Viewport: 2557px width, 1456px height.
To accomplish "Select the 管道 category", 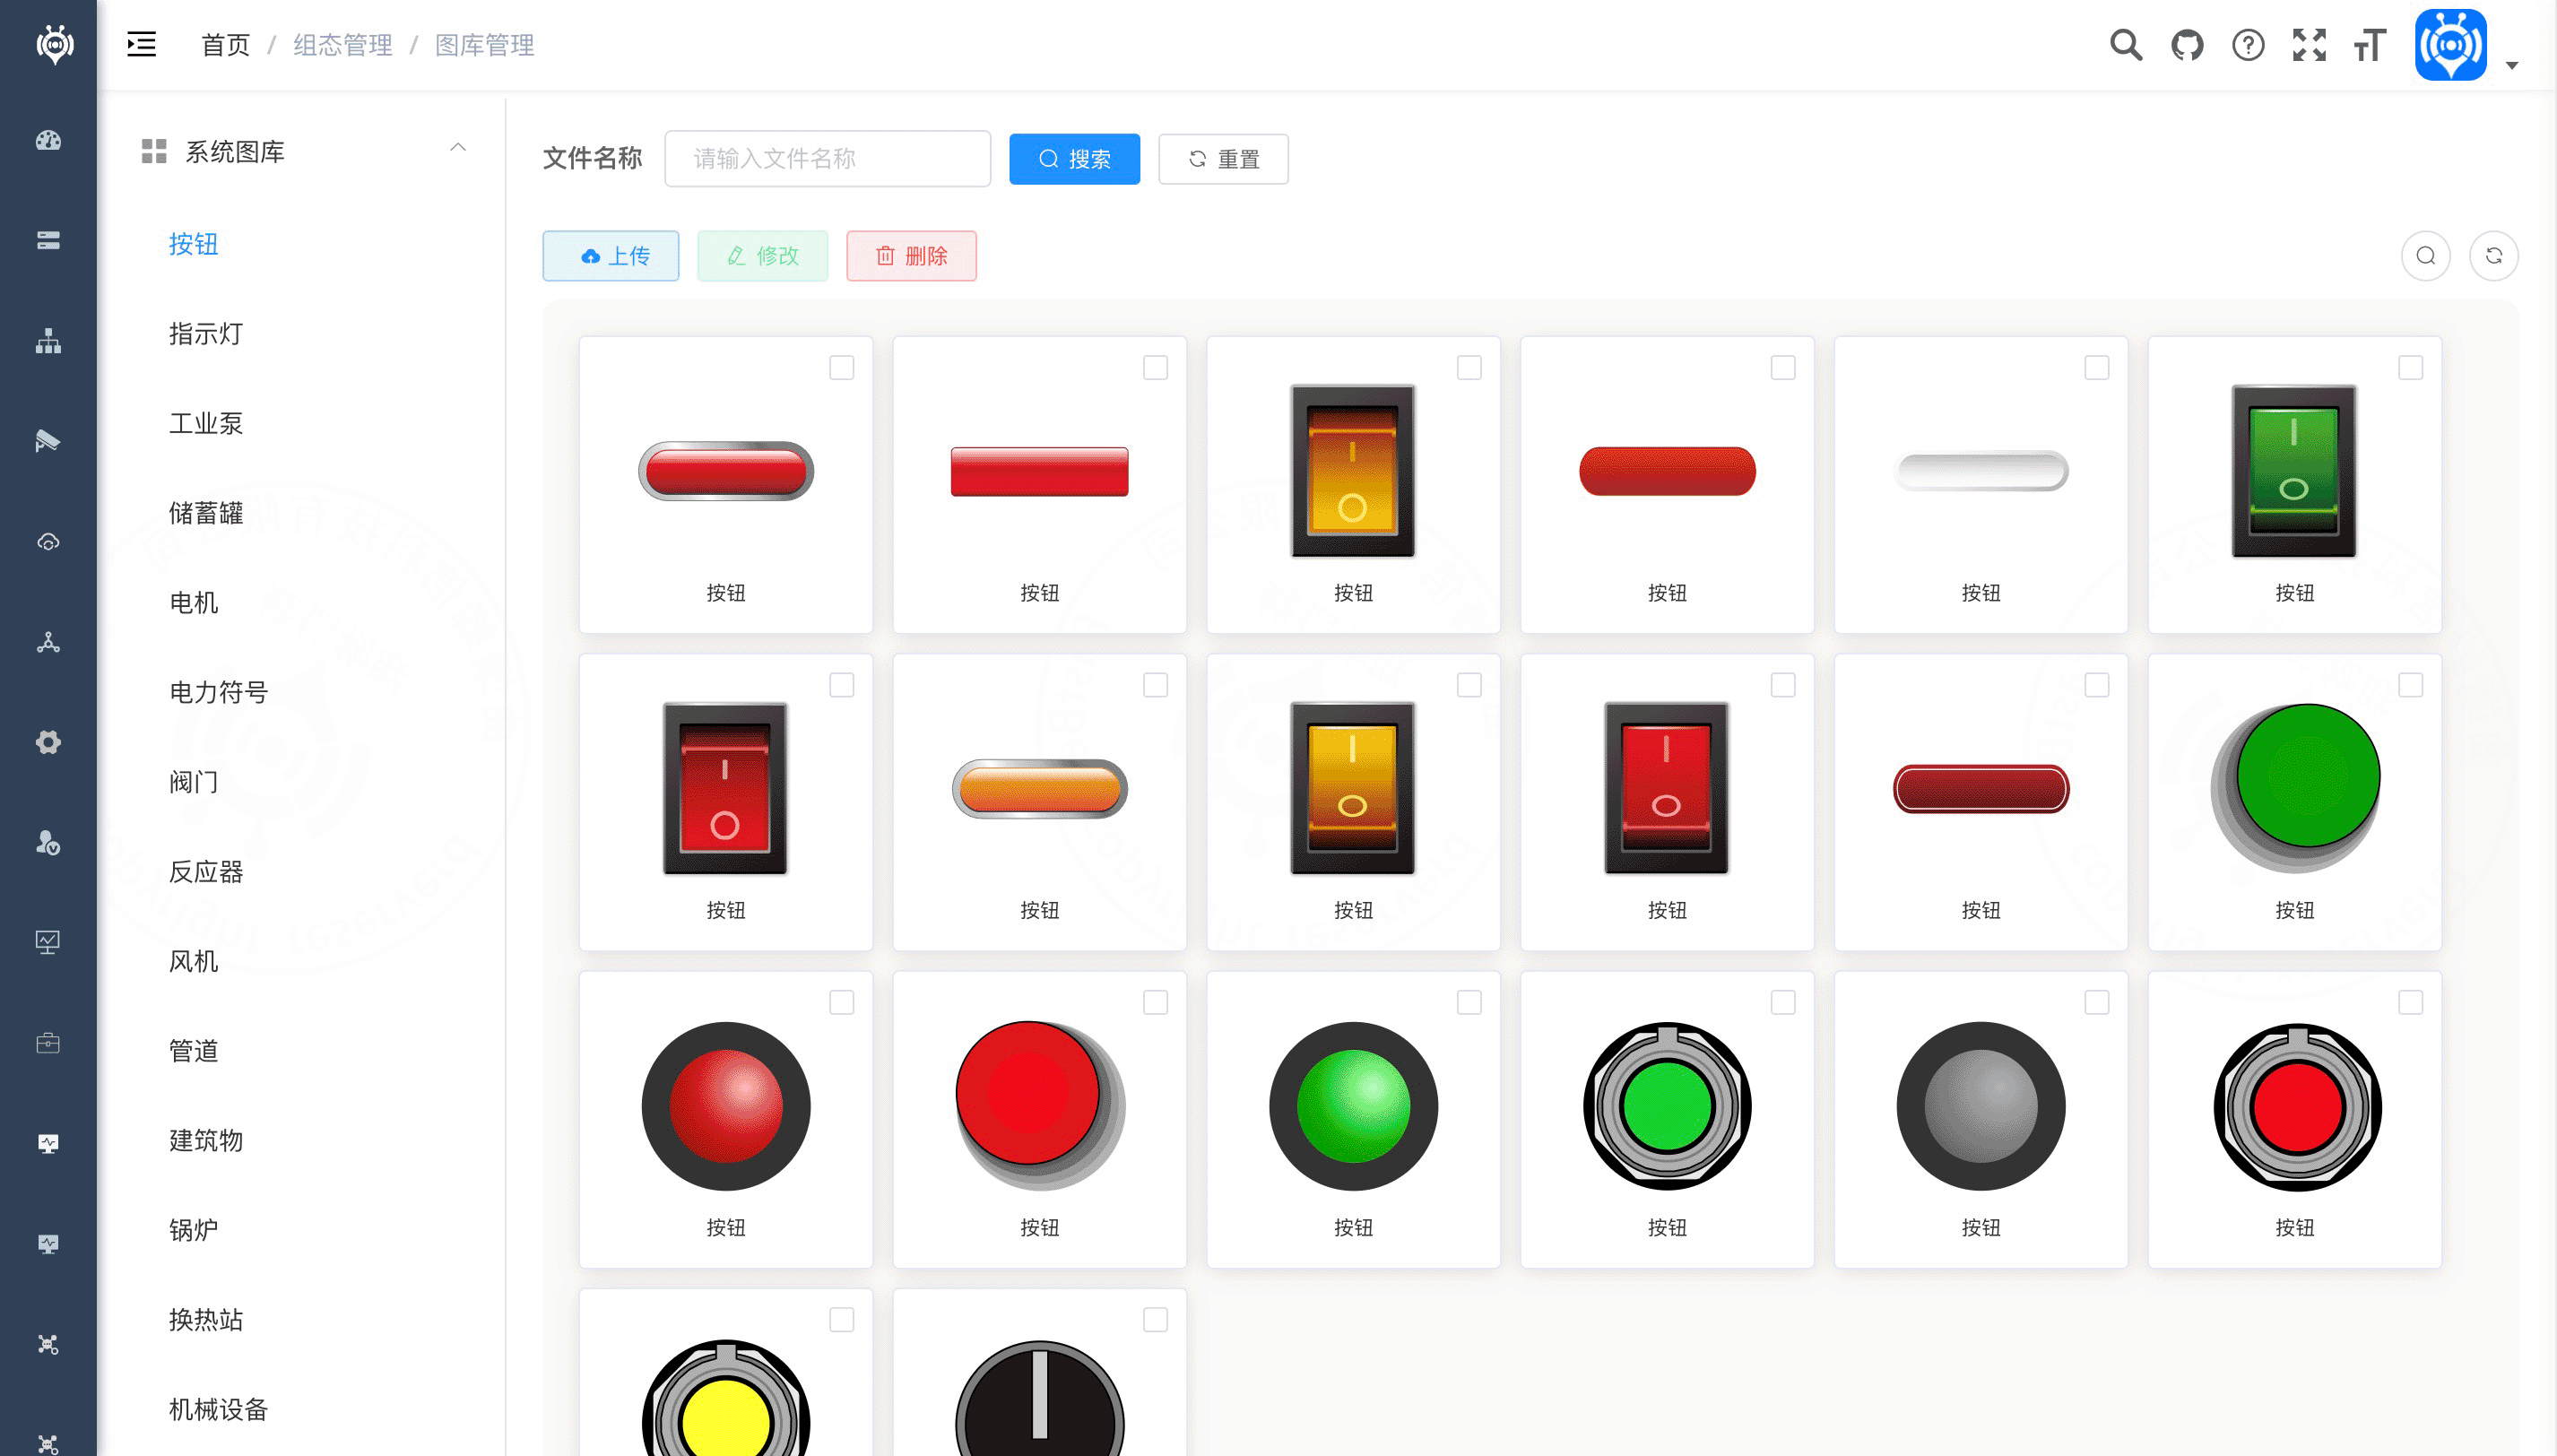I will tap(193, 1051).
